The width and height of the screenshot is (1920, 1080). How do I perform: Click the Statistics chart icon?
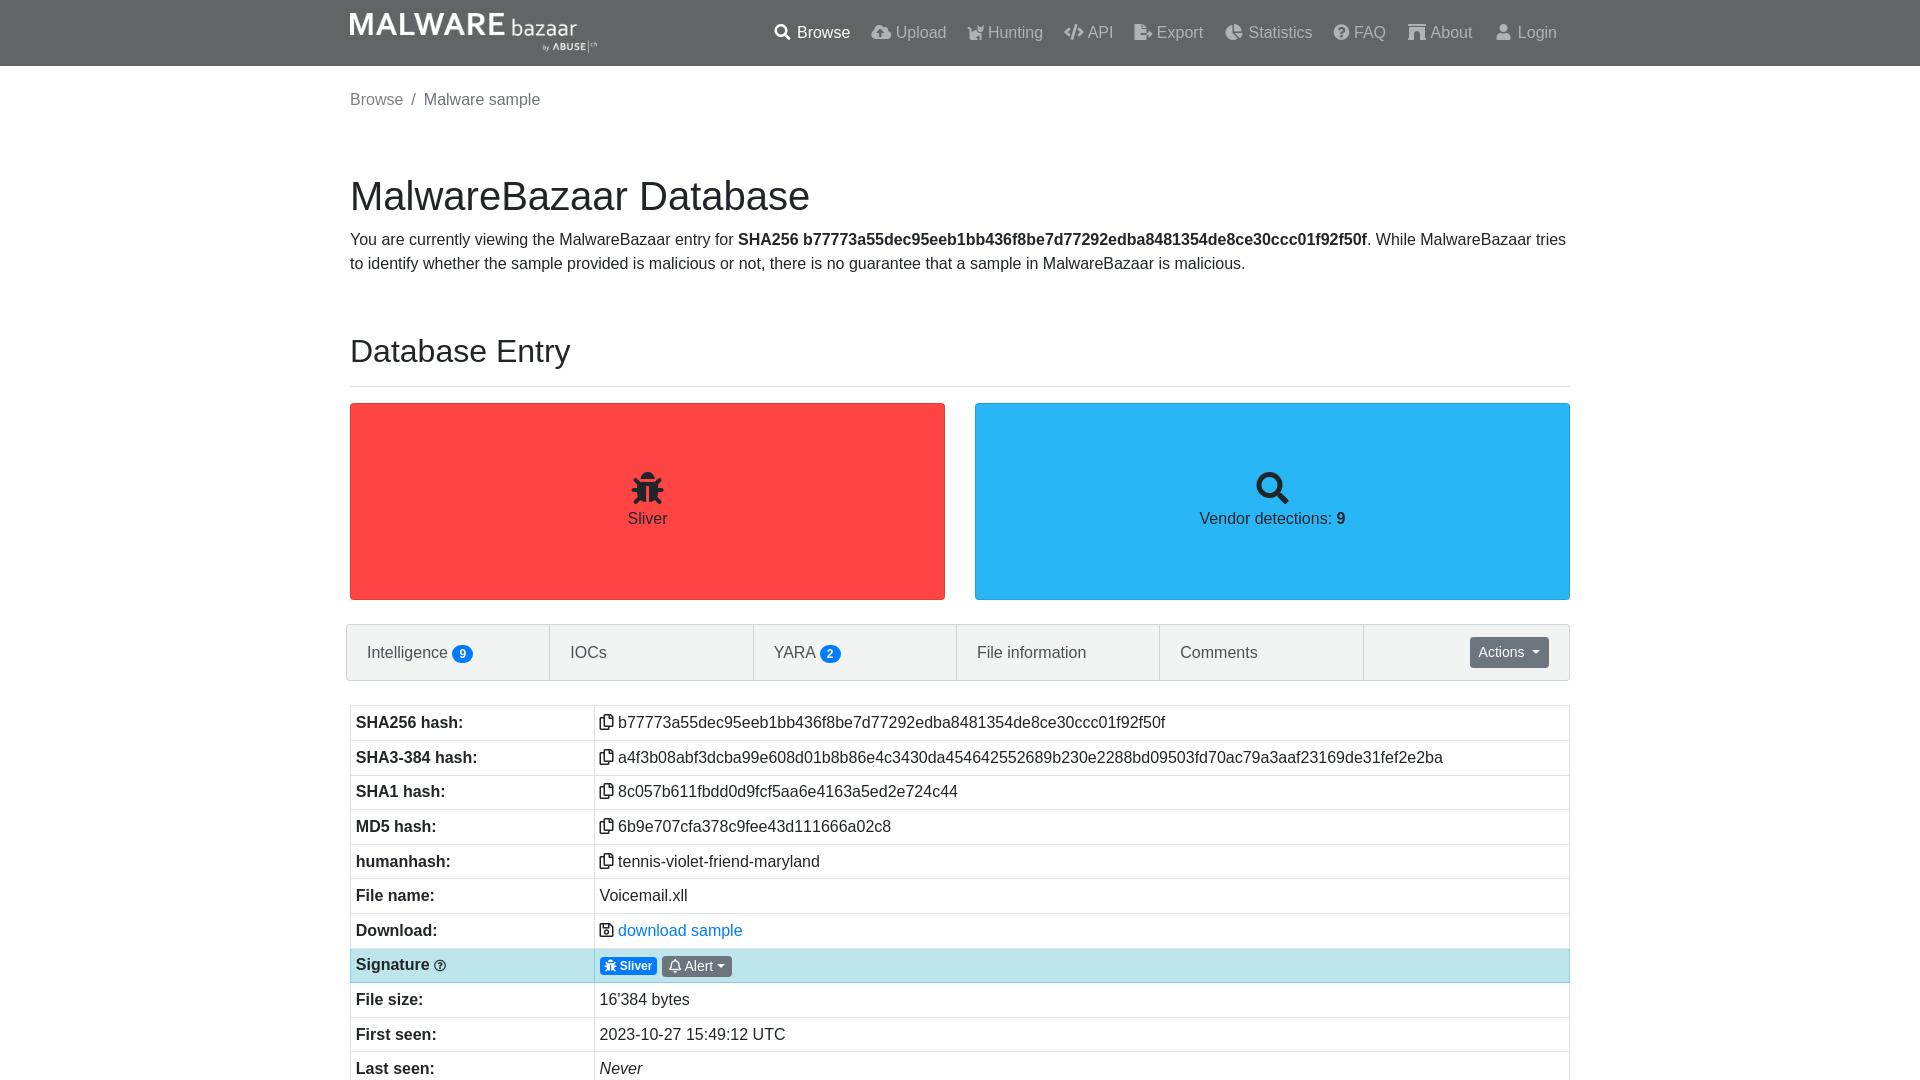pyautogui.click(x=1233, y=32)
